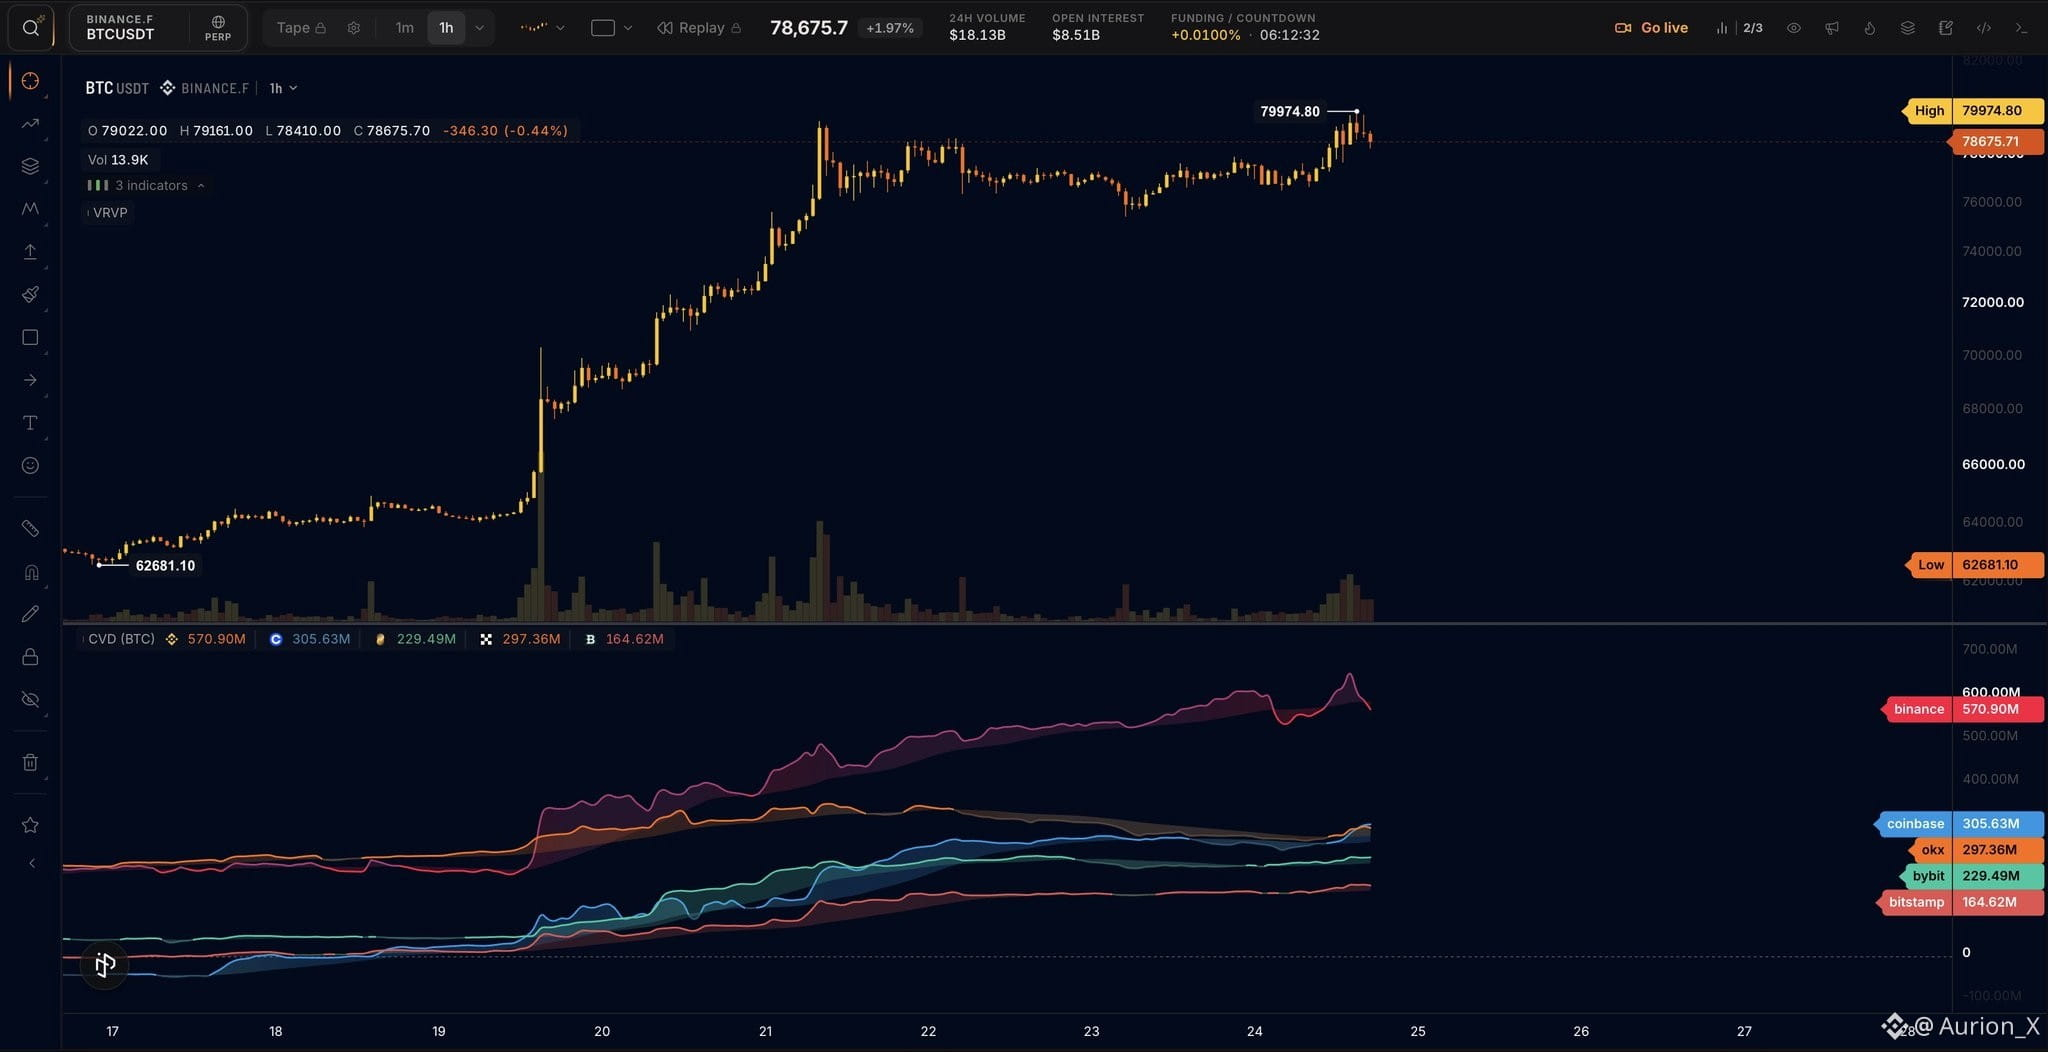Open the notes edit icon
This screenshot has width=2048, height=1052.
(x=1946, y=28)
